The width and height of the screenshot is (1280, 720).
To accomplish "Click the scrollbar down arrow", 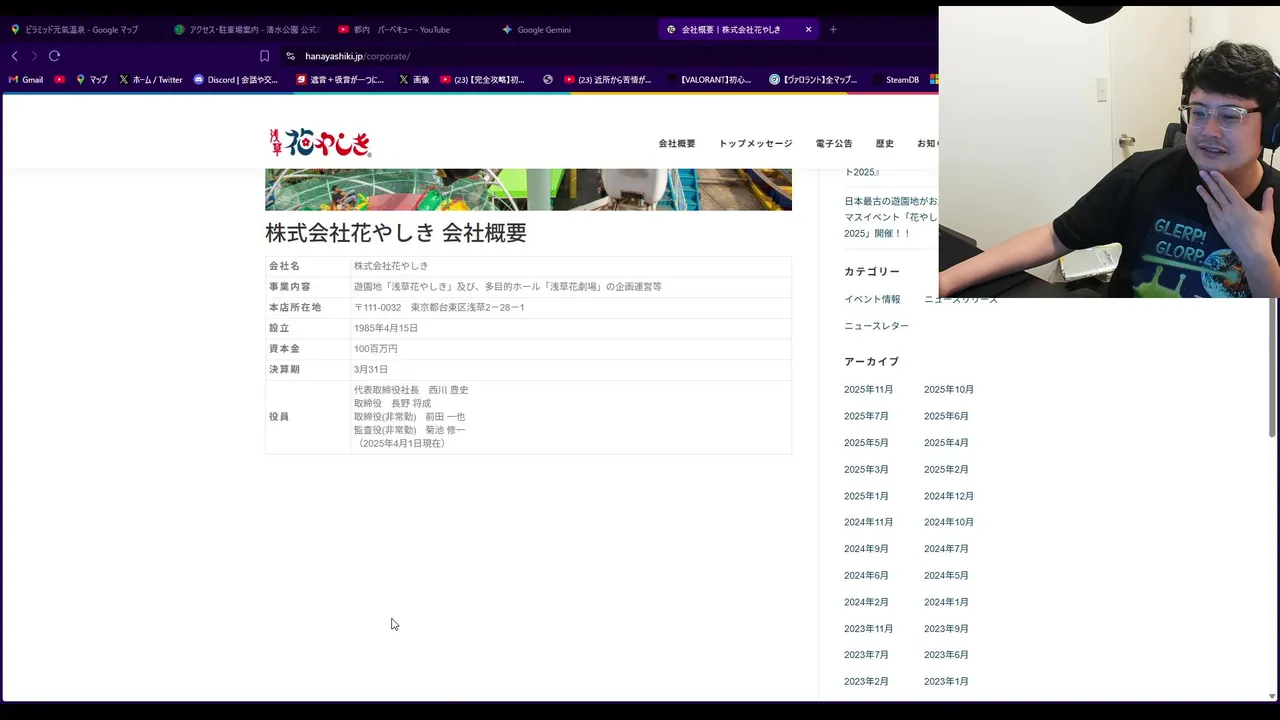I will tap(1272, 696).
